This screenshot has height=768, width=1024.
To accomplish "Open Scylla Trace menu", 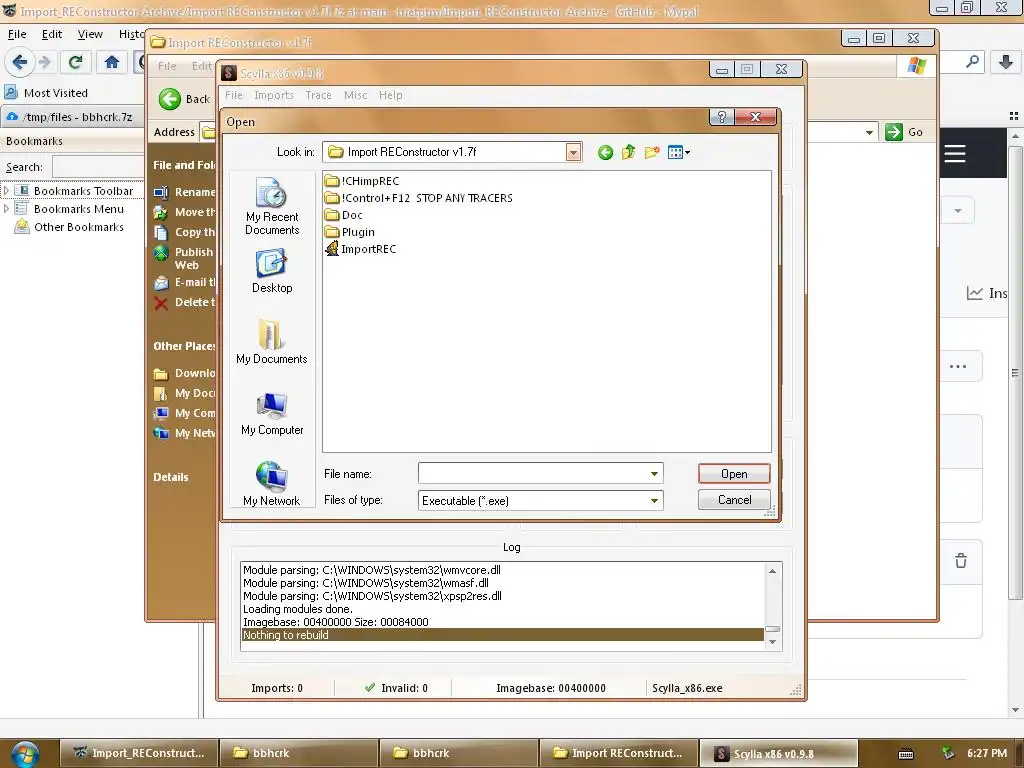I will [x=318, y=95].
